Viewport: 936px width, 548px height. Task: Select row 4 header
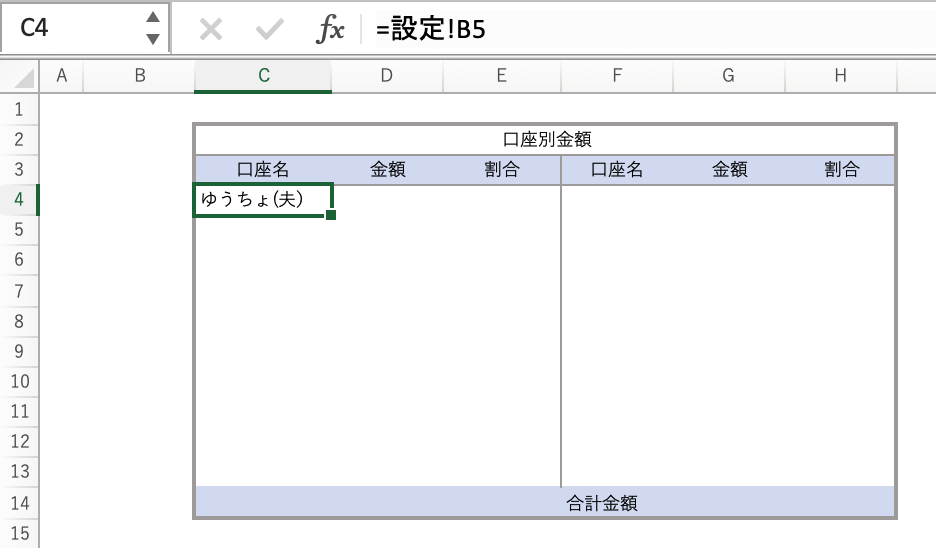pos(19,200)
